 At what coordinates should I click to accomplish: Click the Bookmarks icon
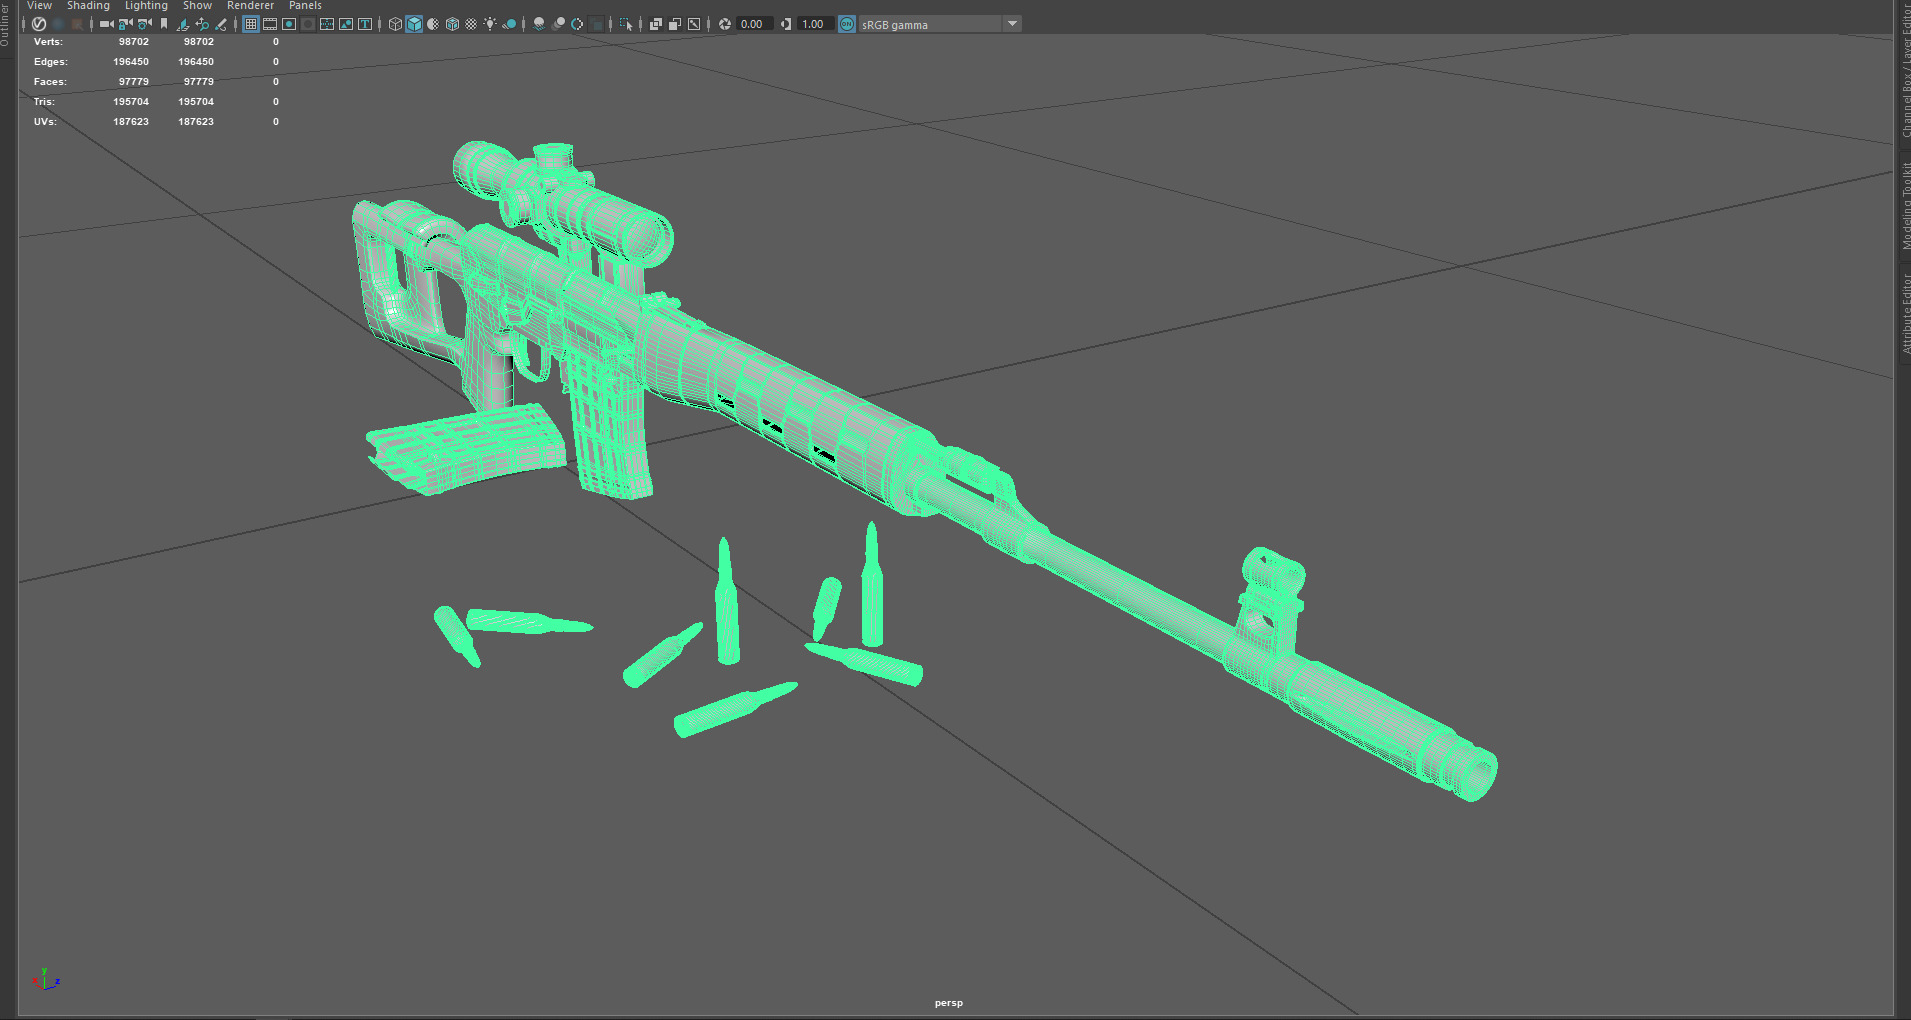pyautogui.click(x=164, y=24)
